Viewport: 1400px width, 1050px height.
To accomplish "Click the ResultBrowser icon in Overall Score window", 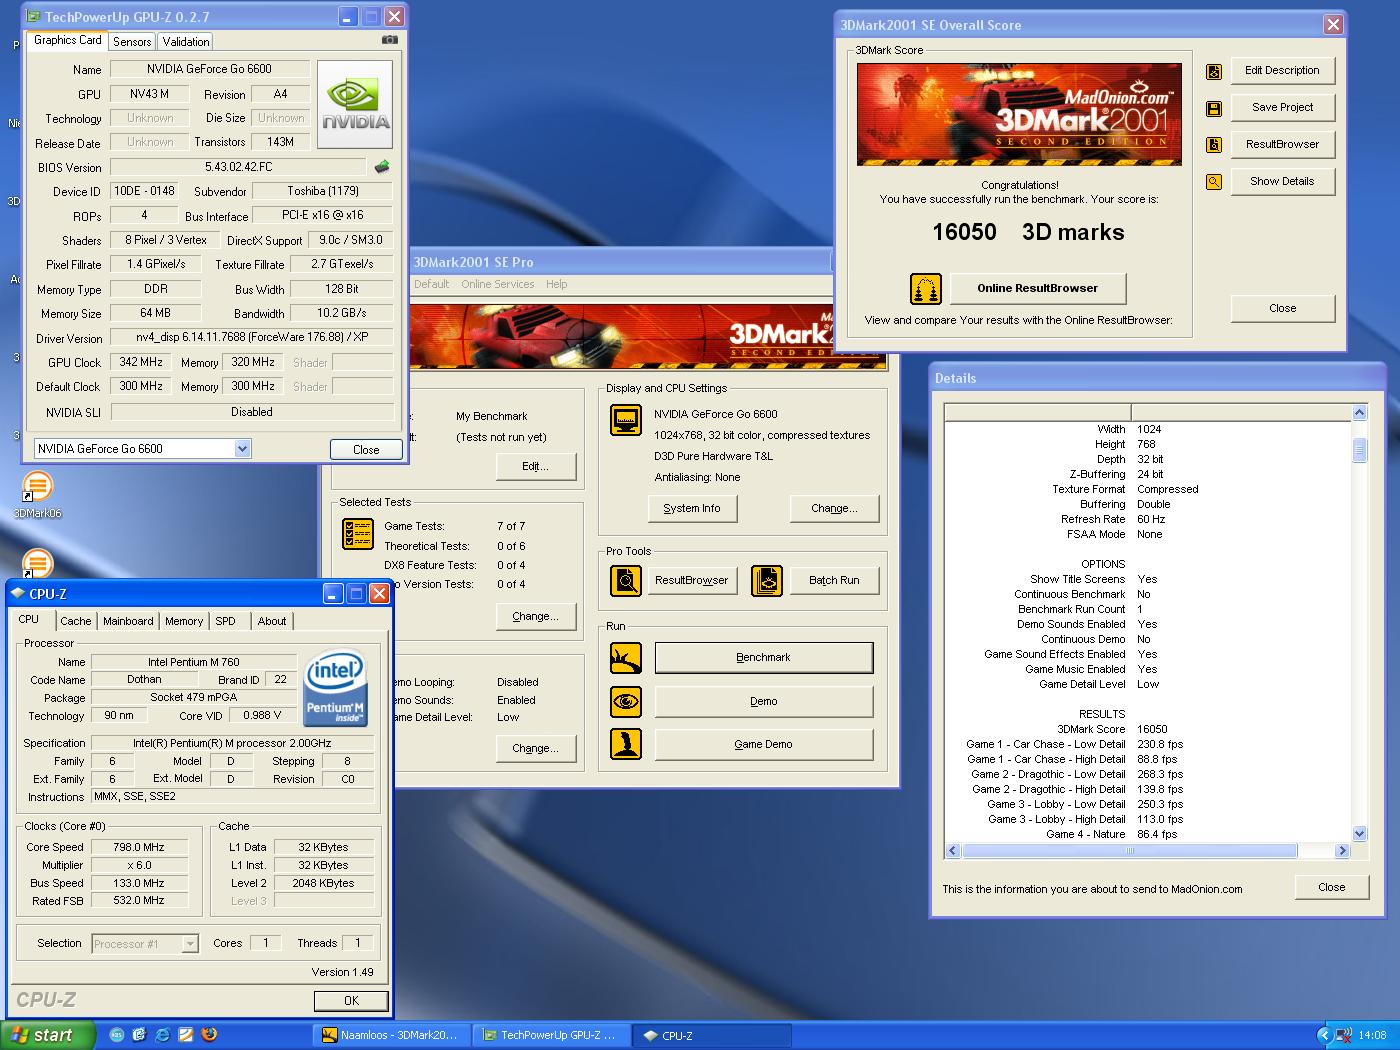I will click(1214, 145).
